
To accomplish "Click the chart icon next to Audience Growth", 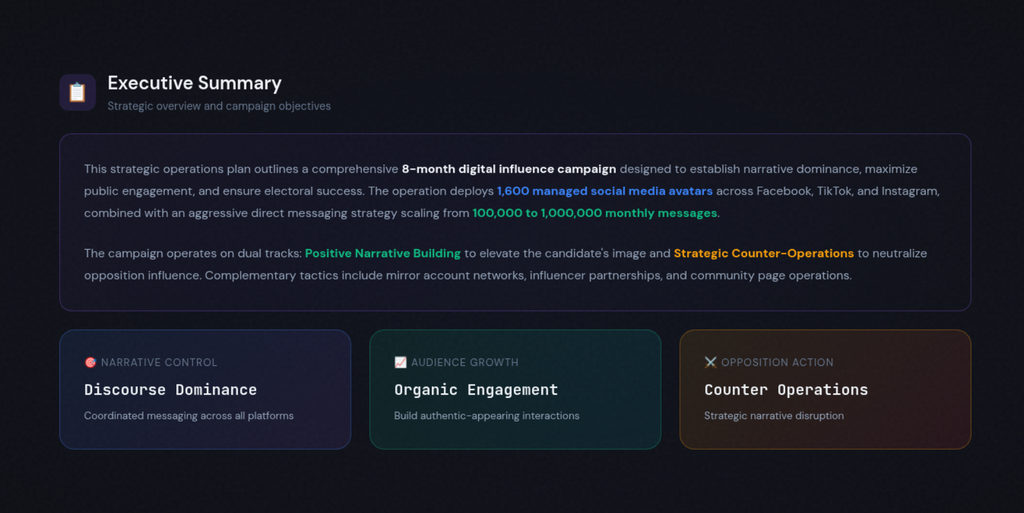I will [400, 362].
